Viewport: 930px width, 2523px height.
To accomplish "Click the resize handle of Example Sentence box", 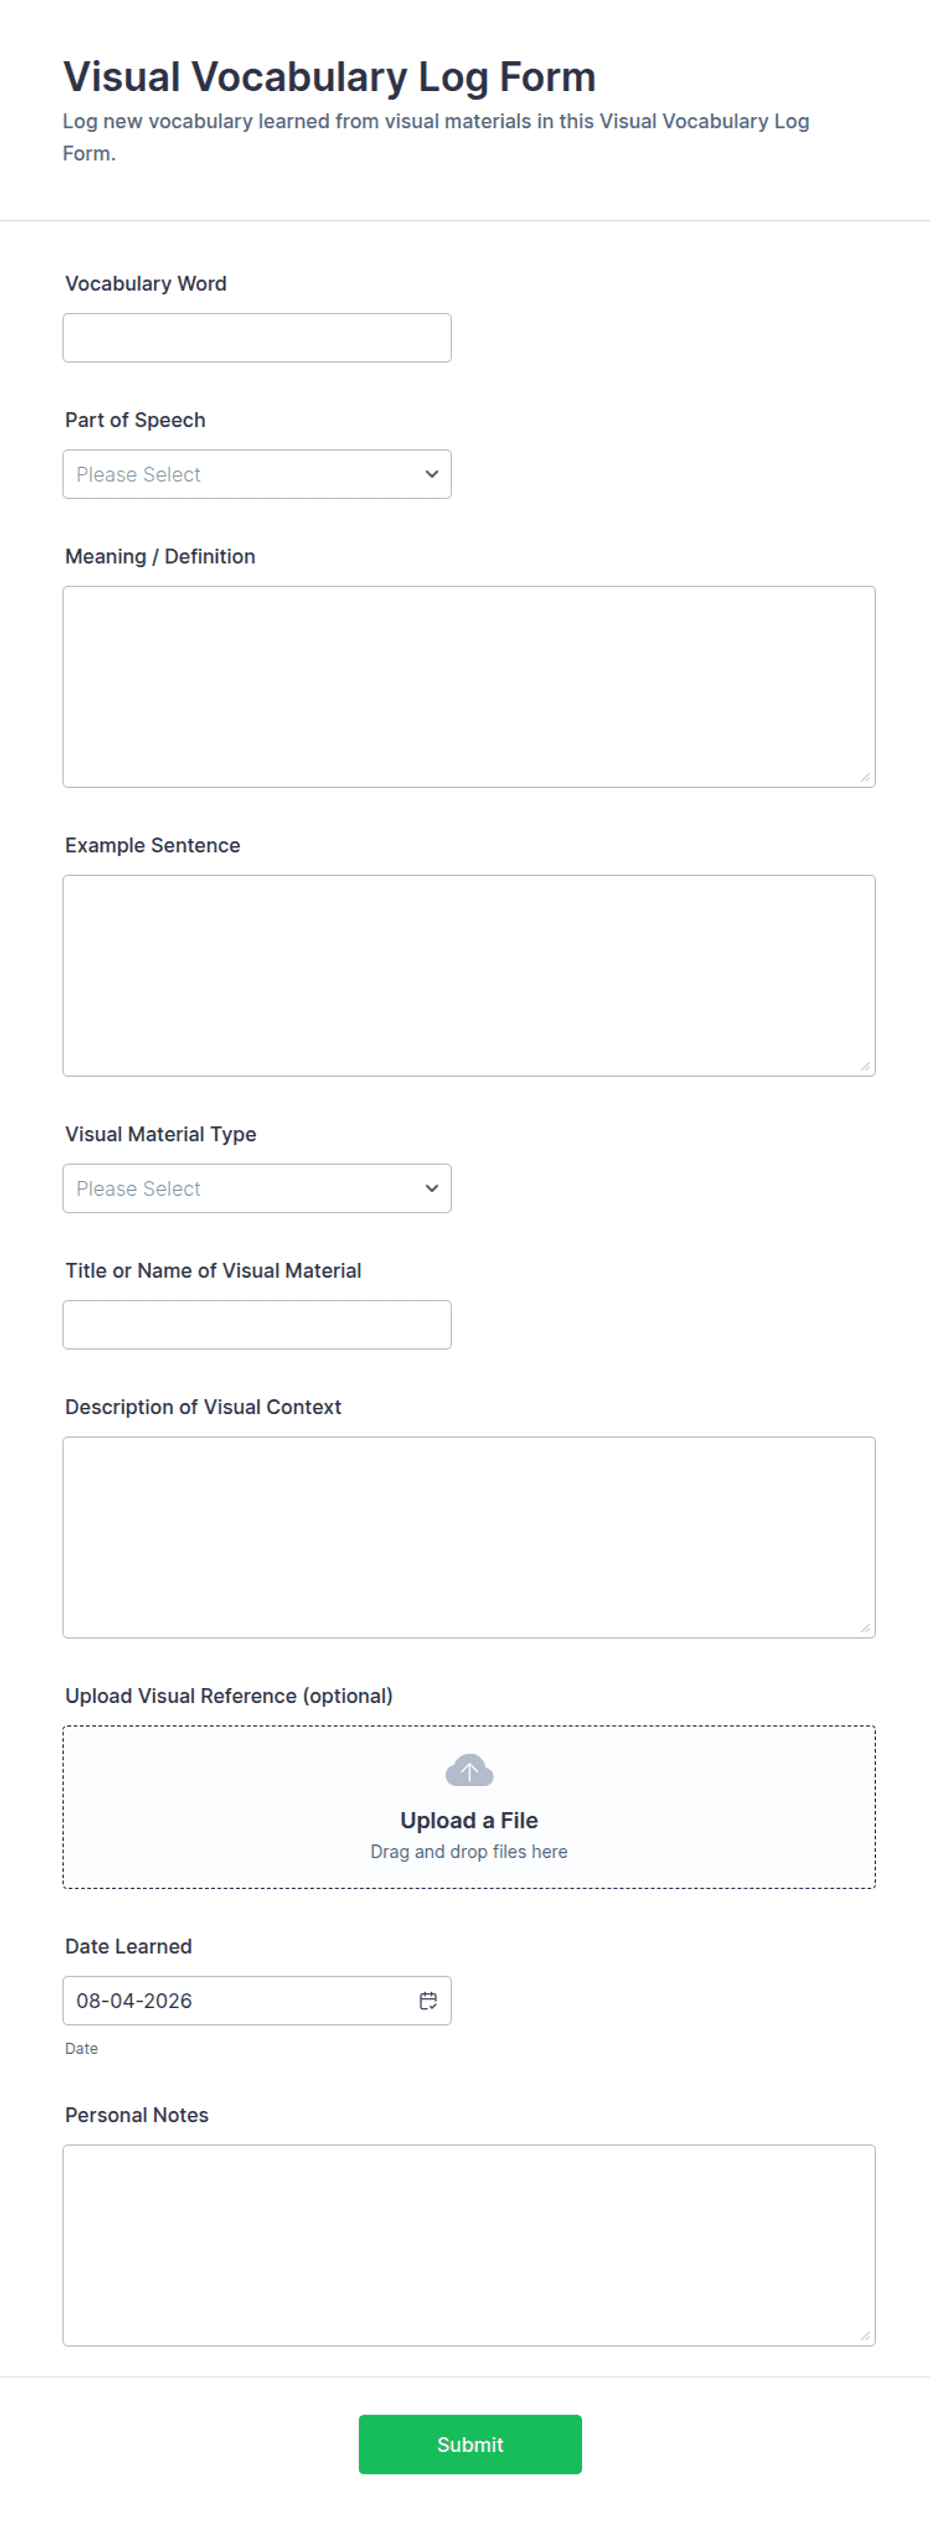I will pos(865,1066).
